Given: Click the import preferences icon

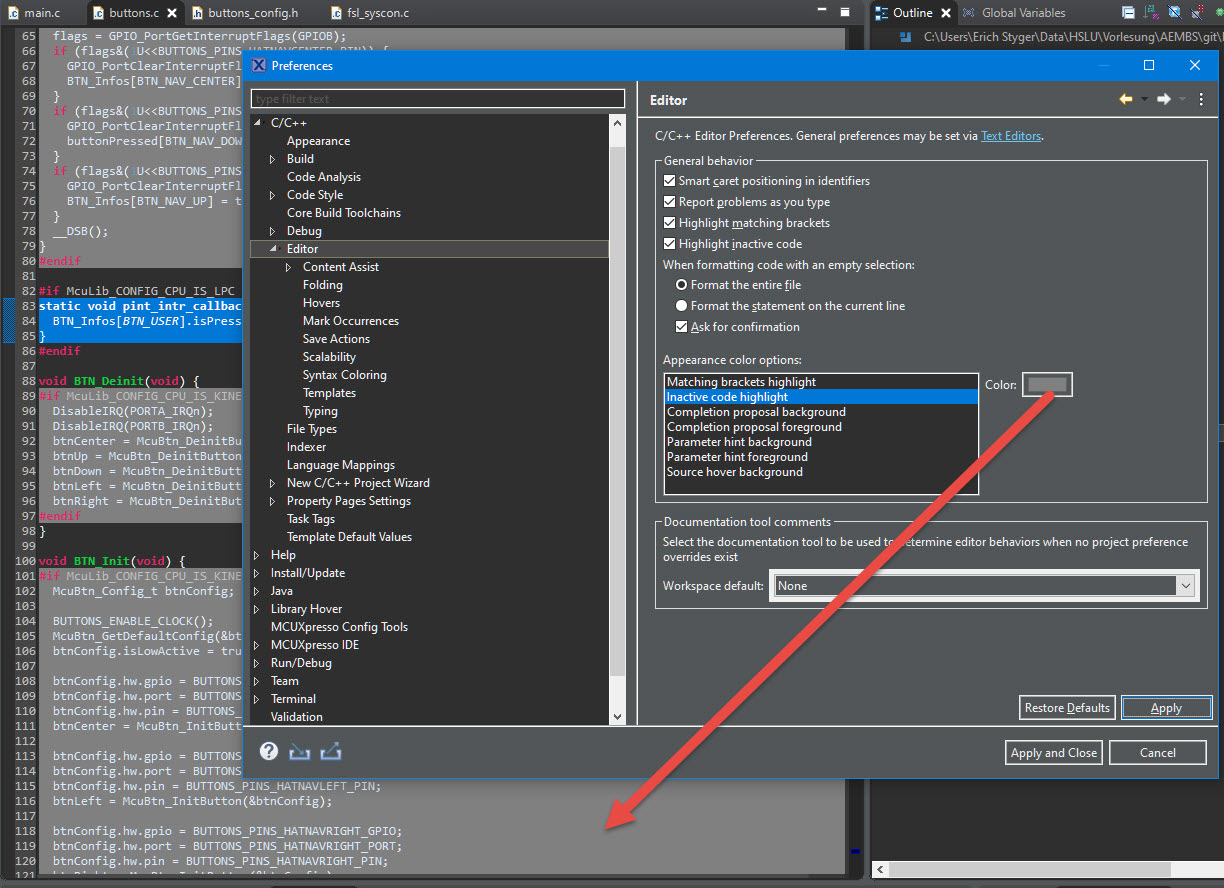Looking at the screenshot, I should (x=299, y=751).
